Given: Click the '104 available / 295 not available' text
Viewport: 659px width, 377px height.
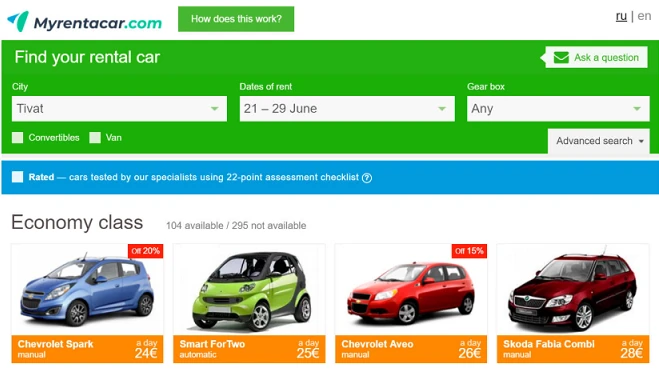Looking at the screenshot, I should [x=236, y=226].
